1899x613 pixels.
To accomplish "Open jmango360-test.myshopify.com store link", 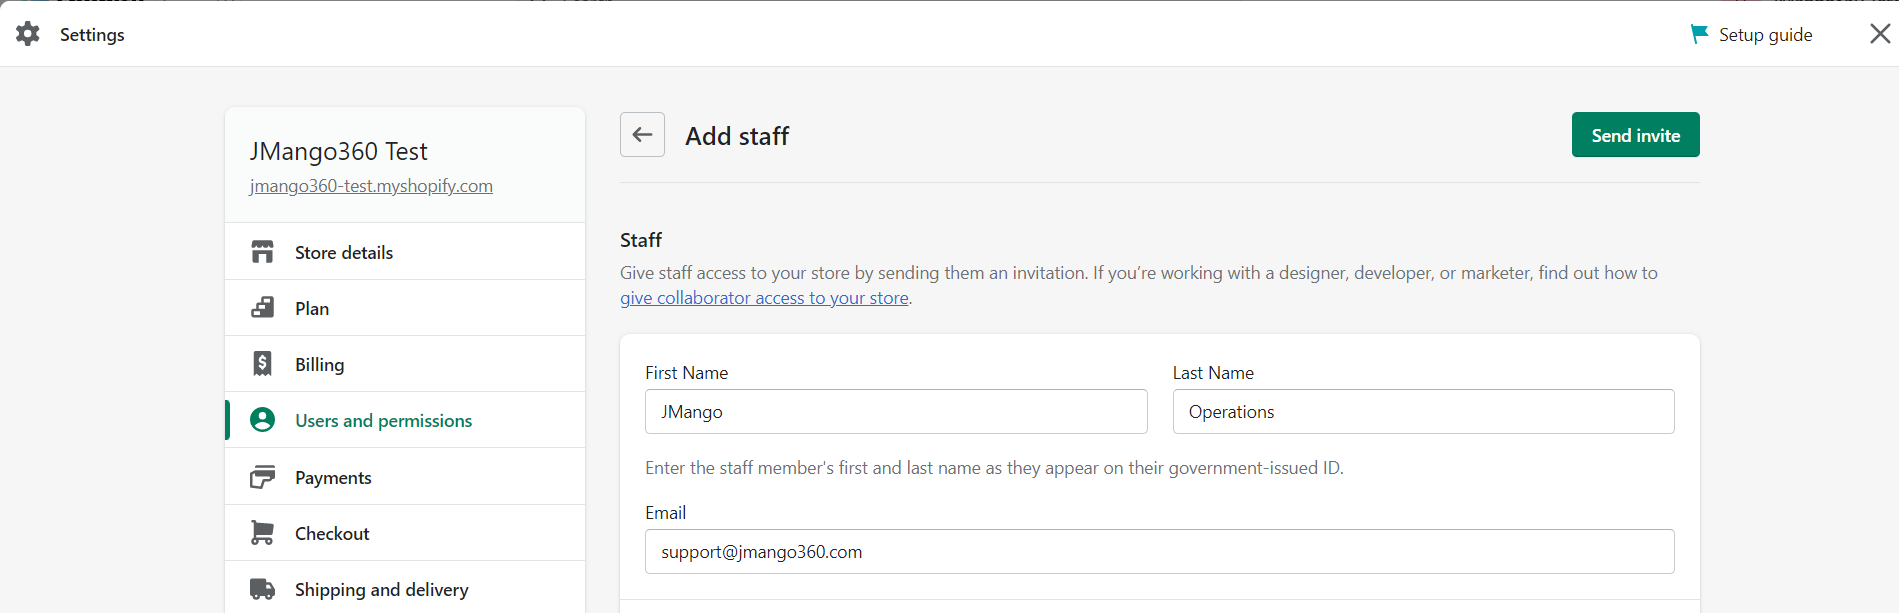I will click(x=371, y=186).
